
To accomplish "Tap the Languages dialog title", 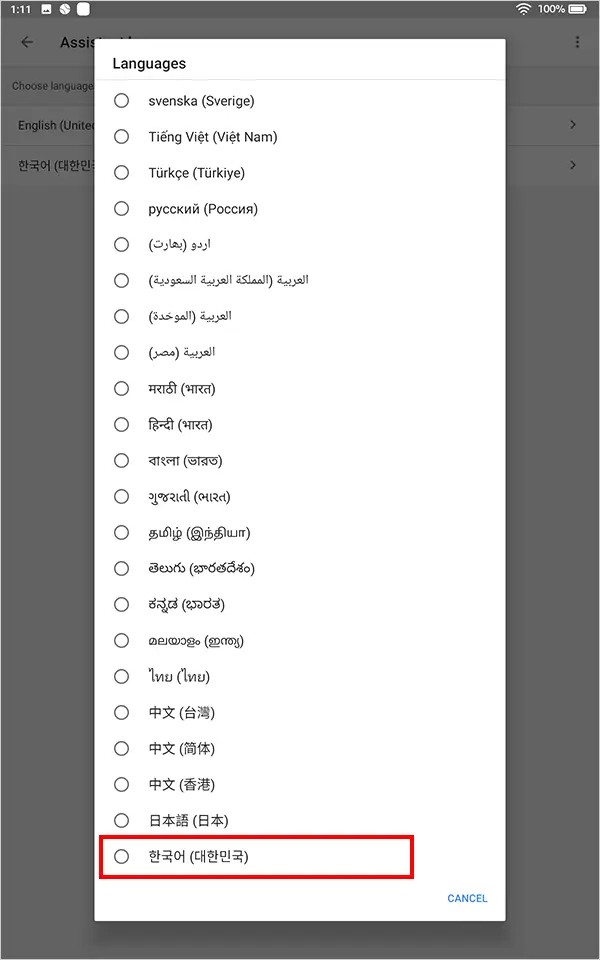I will coord(149,63).
